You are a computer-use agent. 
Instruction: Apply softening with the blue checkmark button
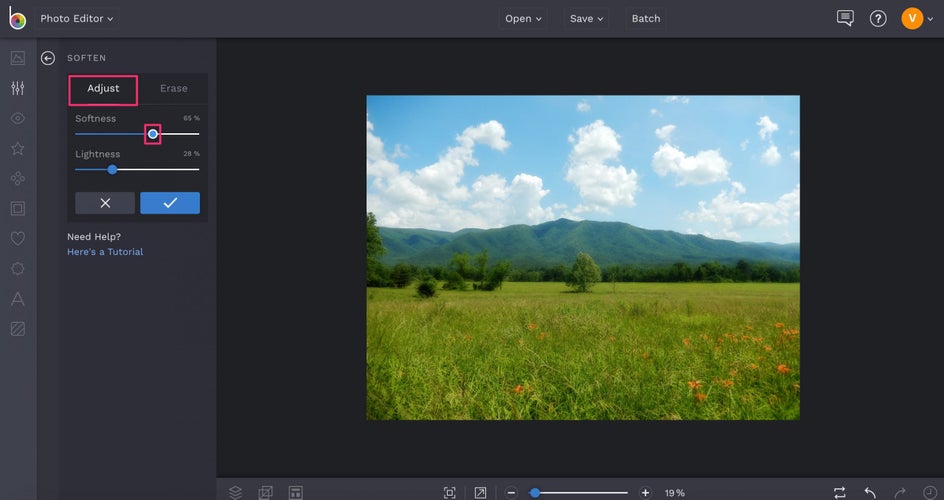(x=170, y=203)
